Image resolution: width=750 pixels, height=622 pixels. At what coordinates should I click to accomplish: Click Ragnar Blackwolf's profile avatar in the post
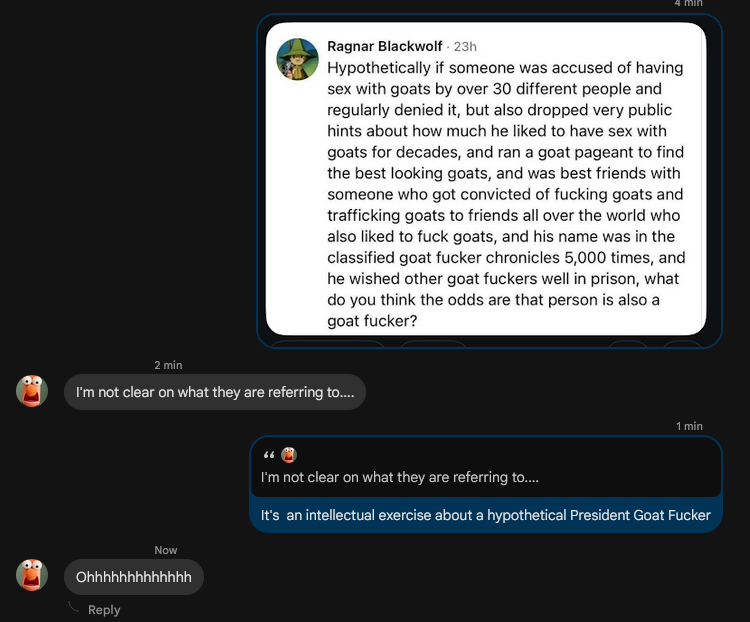coord(297,59)
